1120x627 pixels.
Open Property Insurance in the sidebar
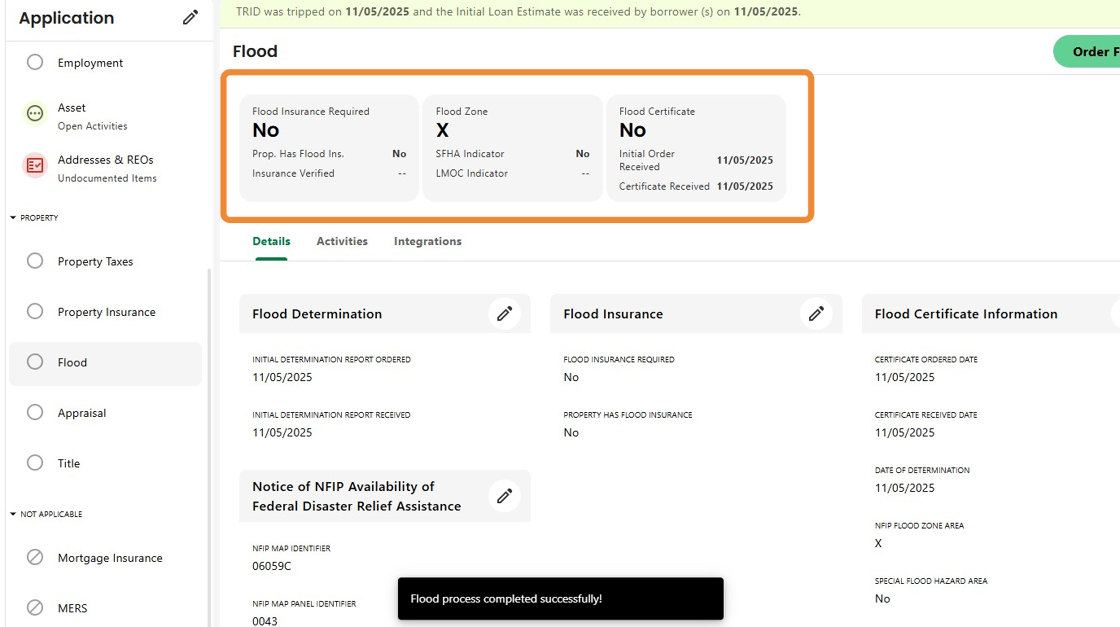coord(106,312)
